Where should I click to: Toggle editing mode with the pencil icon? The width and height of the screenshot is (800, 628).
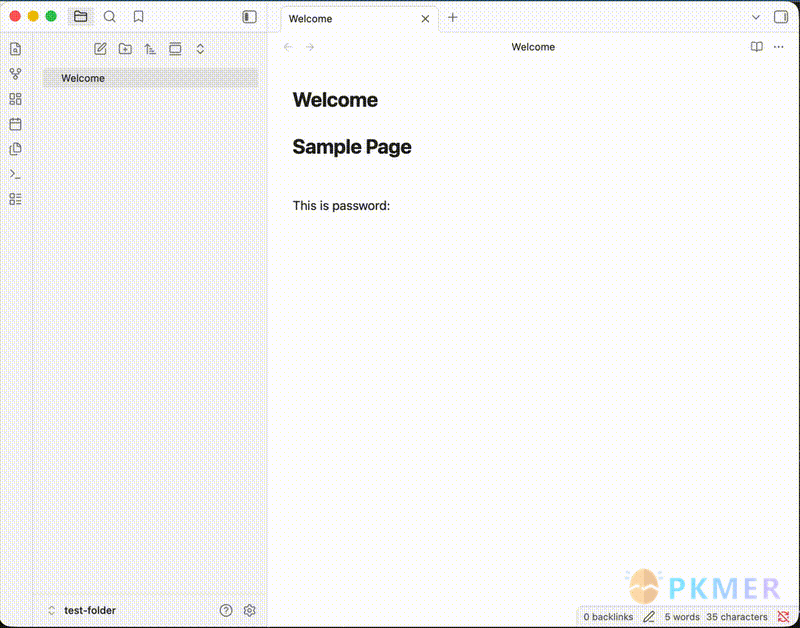point(648,617)
